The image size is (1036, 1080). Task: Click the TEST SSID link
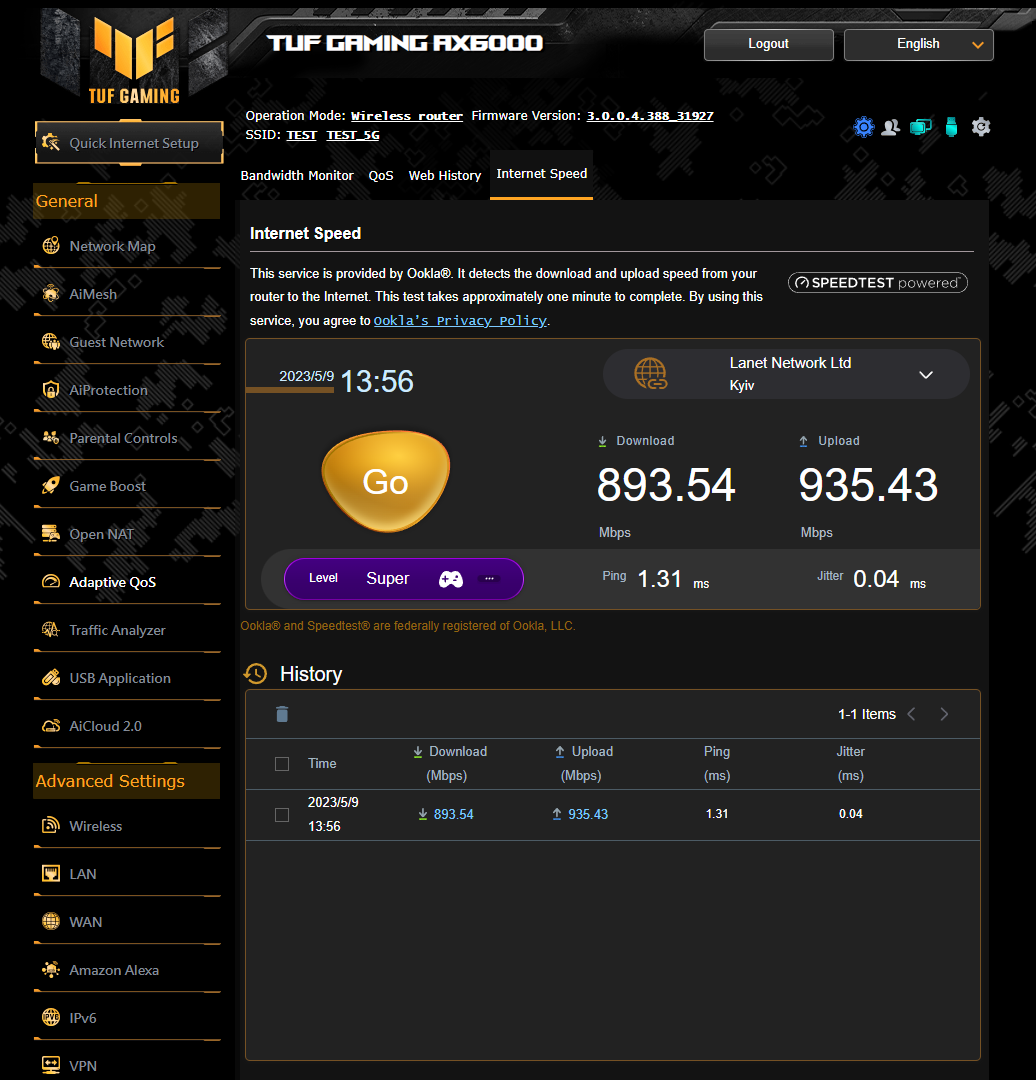[x=302, y=135]
